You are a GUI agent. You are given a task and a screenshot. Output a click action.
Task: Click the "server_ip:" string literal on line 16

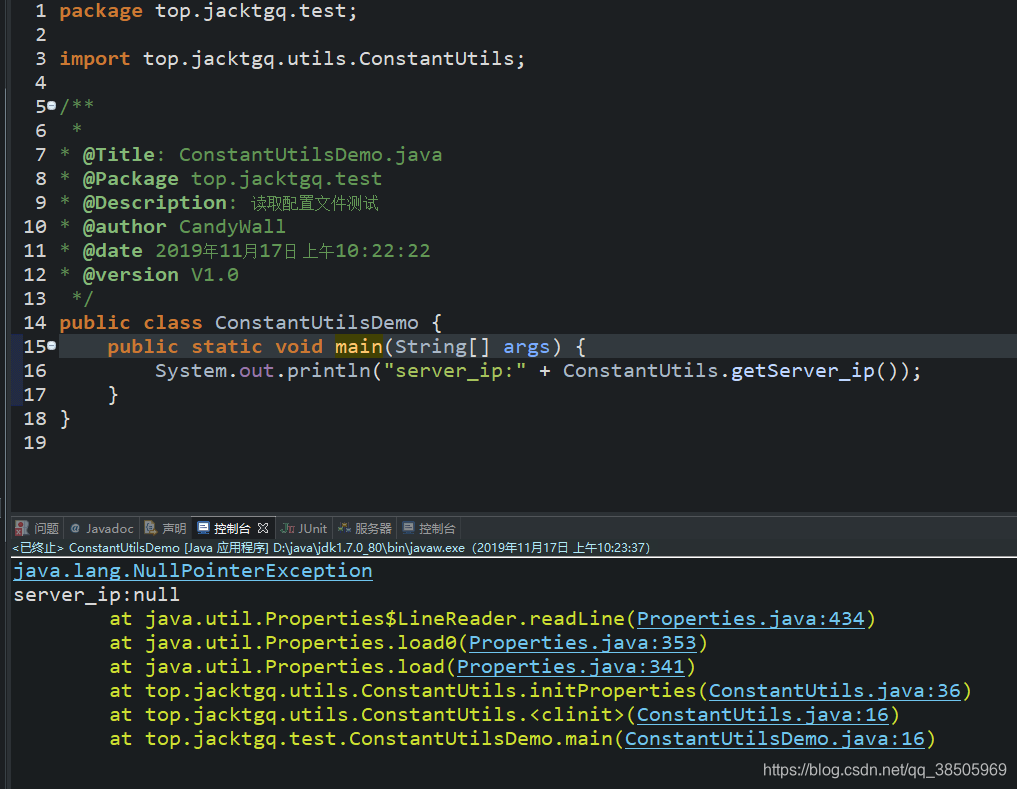coord(454,370)
